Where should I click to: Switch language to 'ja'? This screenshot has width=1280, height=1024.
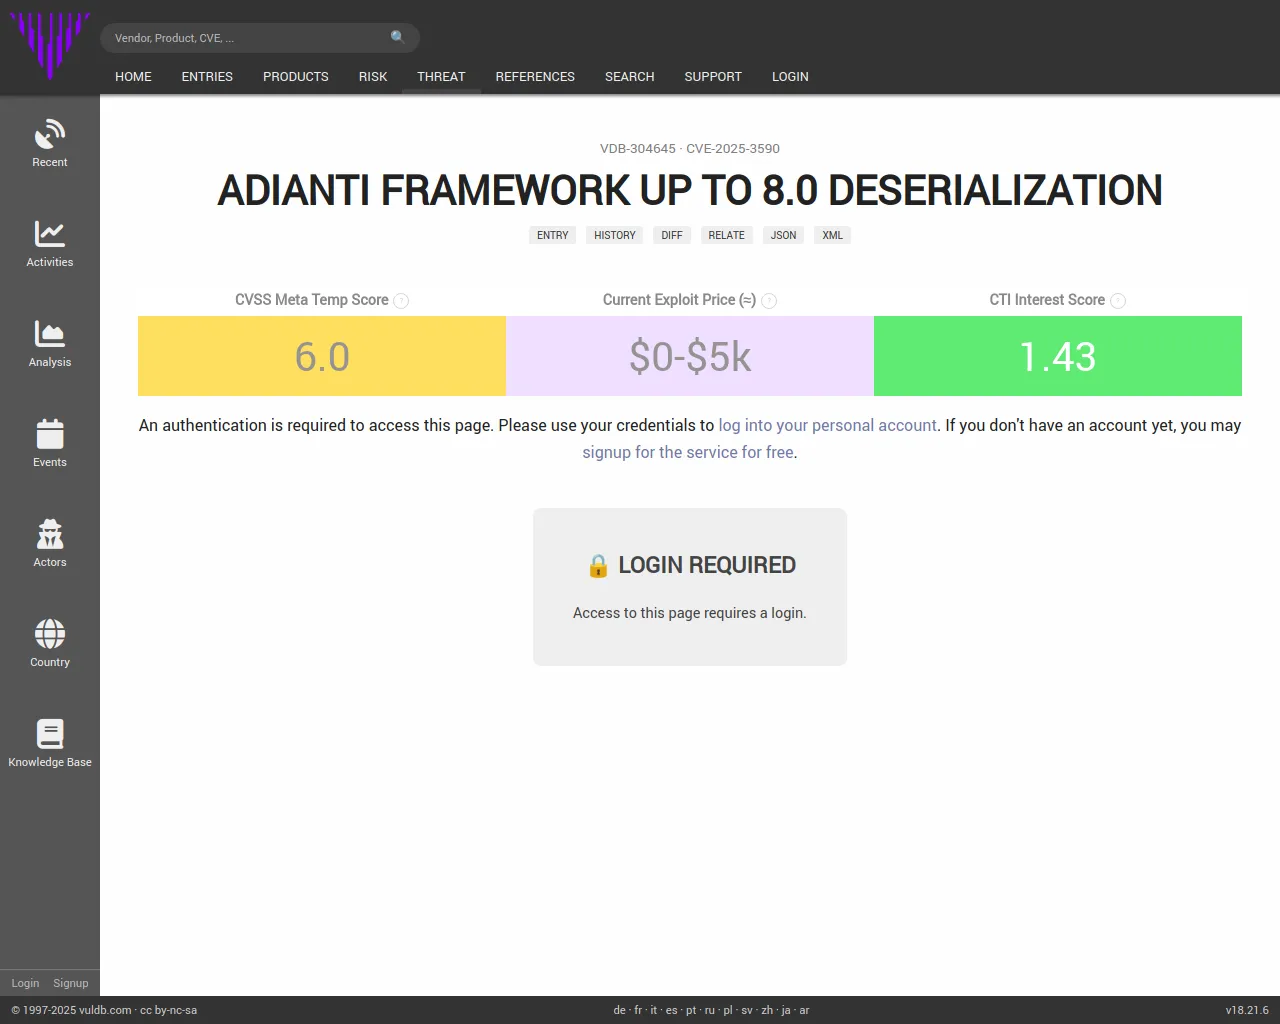(x=786, y=1010)
